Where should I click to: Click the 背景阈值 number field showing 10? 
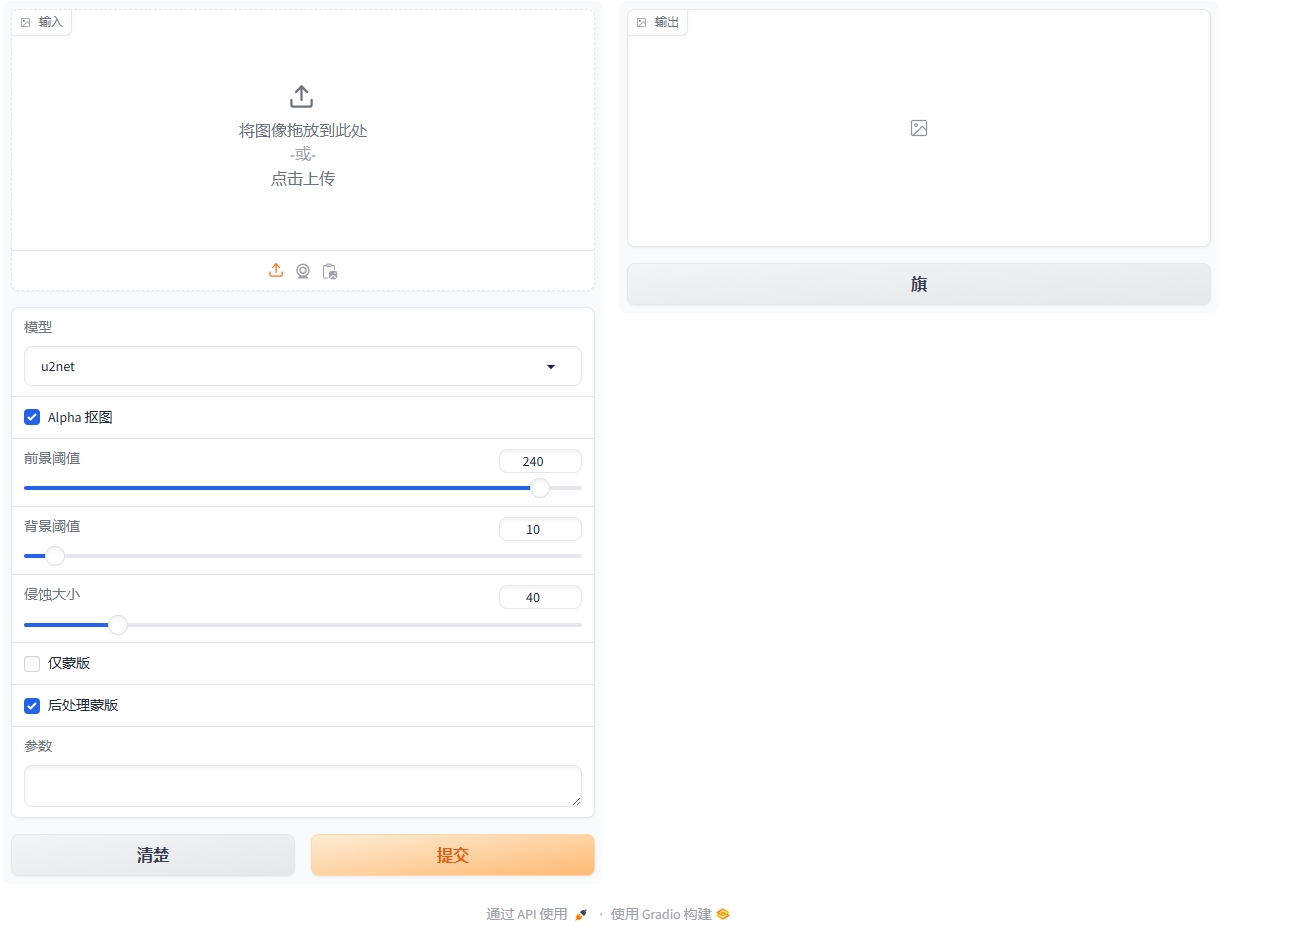coord(540,529)
